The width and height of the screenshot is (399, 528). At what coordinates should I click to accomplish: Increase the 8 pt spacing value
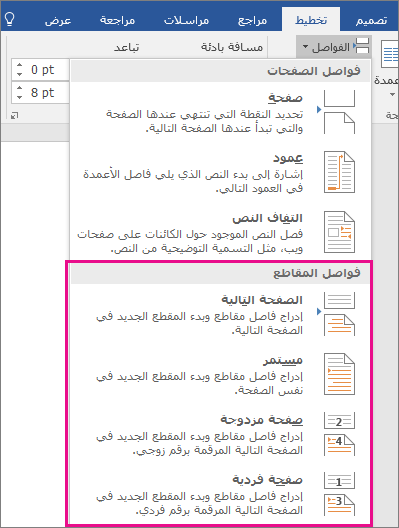(20, 88)
